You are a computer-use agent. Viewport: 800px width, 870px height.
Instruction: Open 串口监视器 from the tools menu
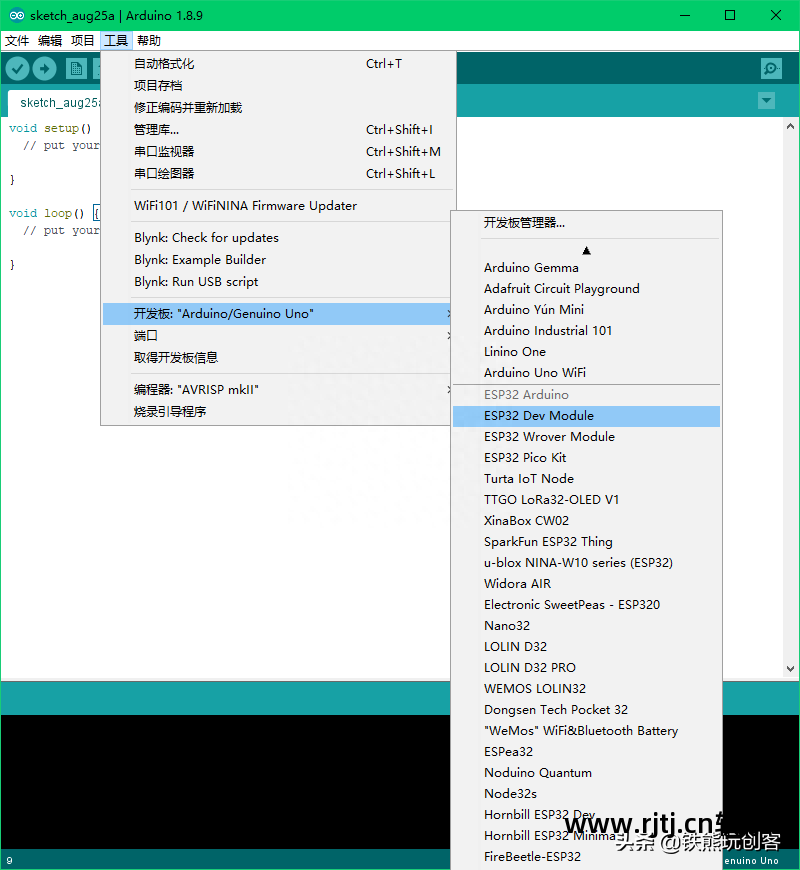click(x=279, y=151)
